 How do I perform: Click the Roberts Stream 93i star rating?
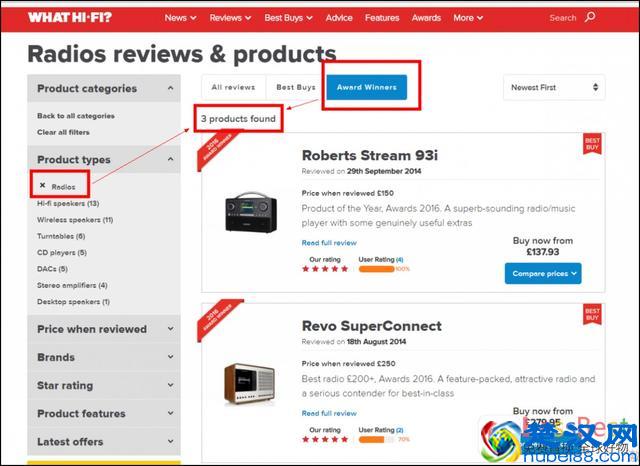(x=330, y=268)
